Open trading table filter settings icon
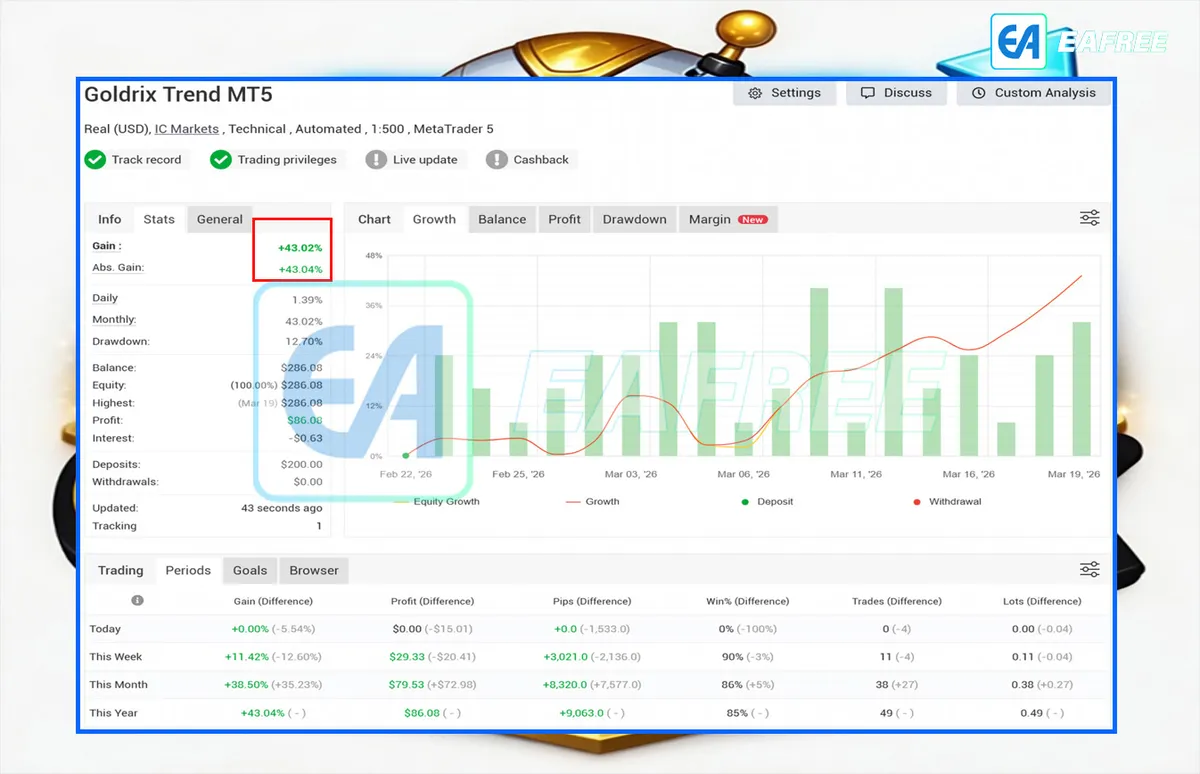Image resolution: width=1200 pixels, height=774 pixels. 1090,570
